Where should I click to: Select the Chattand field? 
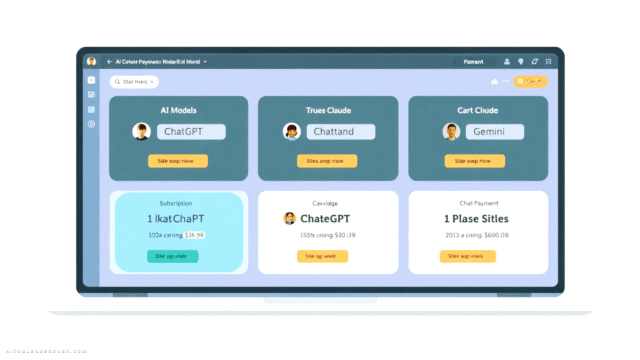tap(341, 132)
